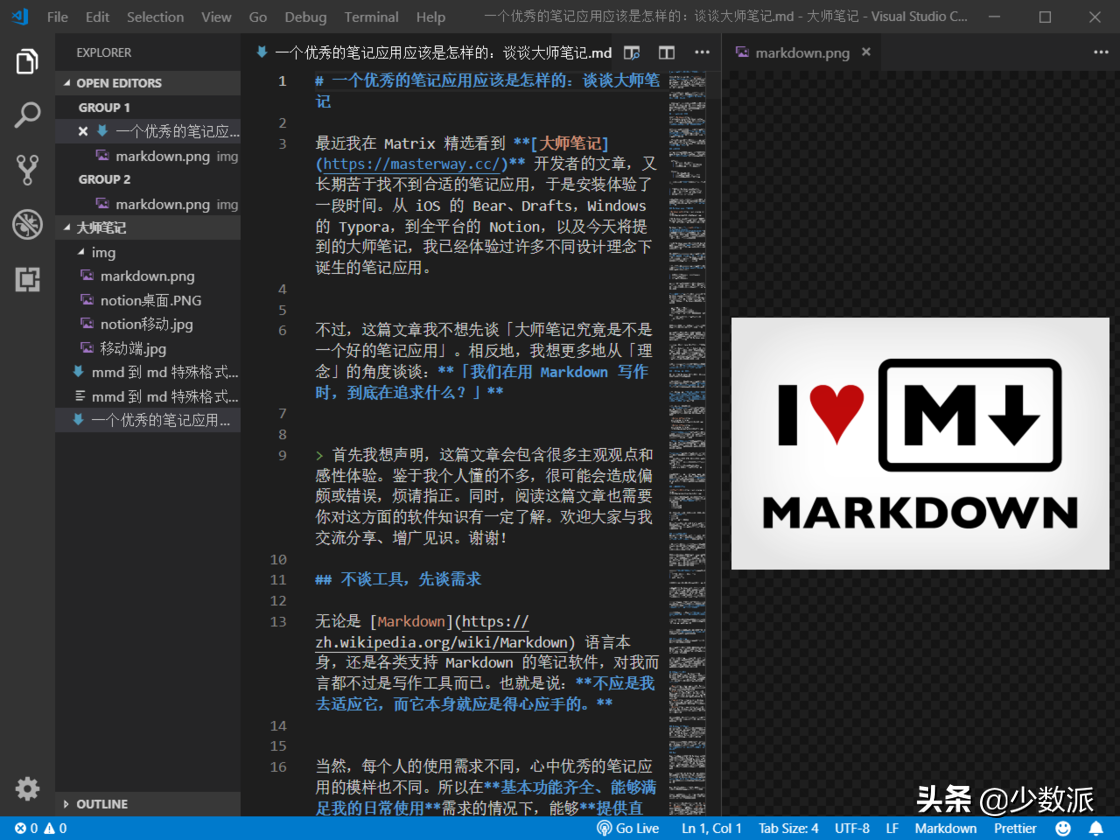This screenshot has width=1120, height=840.
Task: Open the Help menu
Action: [x=431, y=17]
